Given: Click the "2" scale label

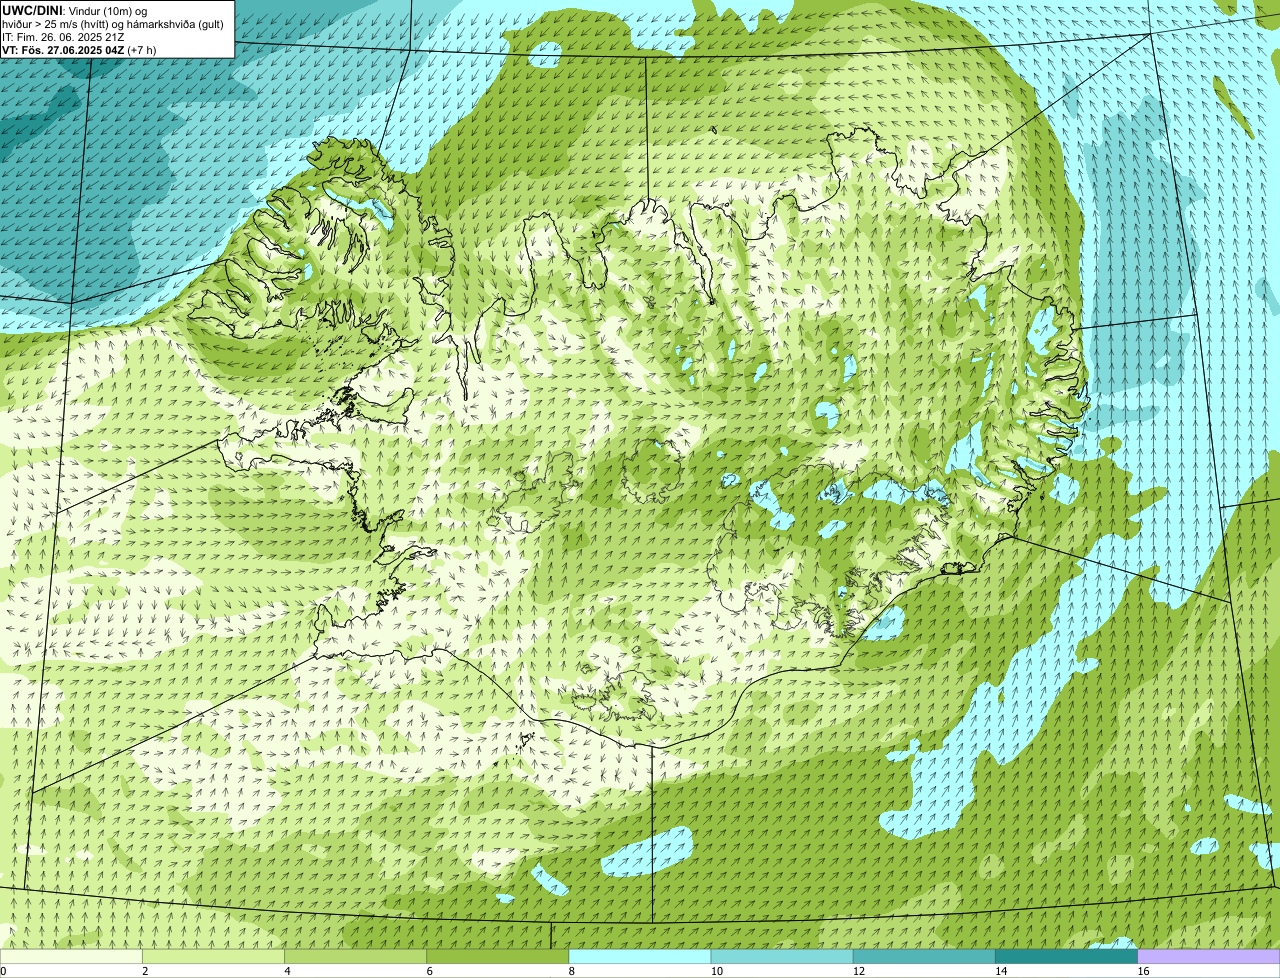Looking at the screenshot, I should point(145,971).
